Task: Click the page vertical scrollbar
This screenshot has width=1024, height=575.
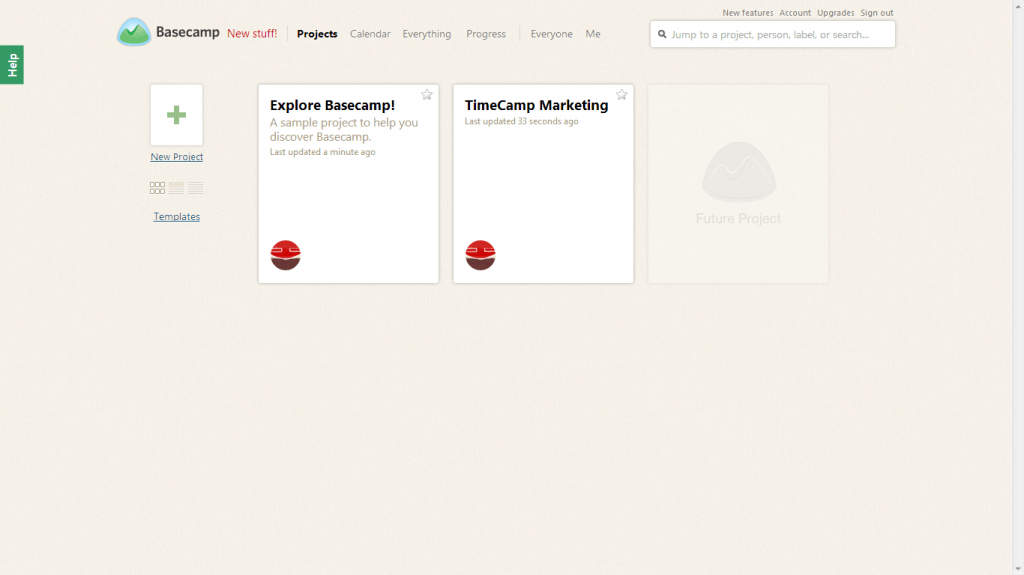Action: [1018, 288]
